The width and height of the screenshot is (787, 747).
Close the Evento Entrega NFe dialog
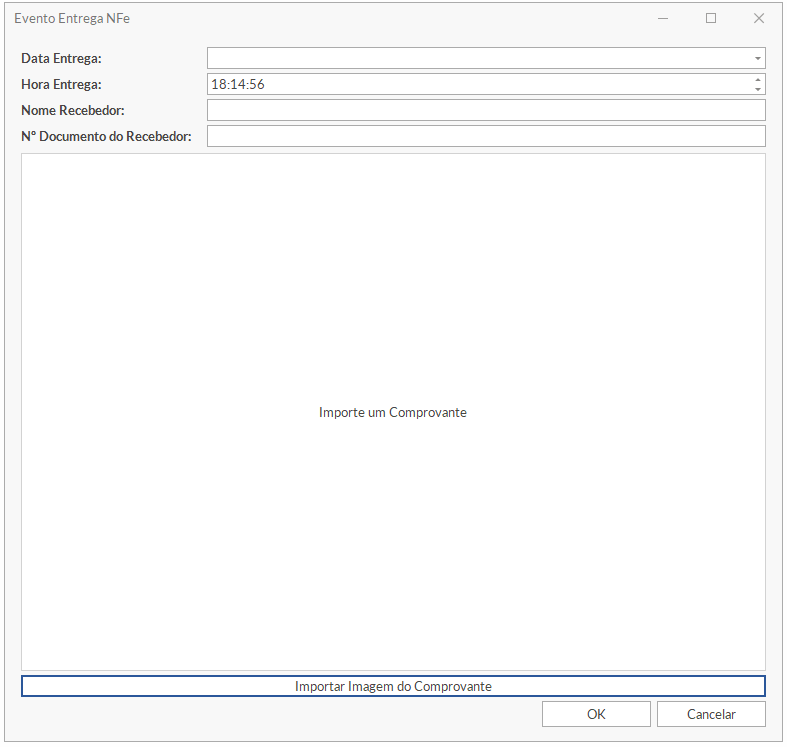pyautogui.click(x=759, y=18)
